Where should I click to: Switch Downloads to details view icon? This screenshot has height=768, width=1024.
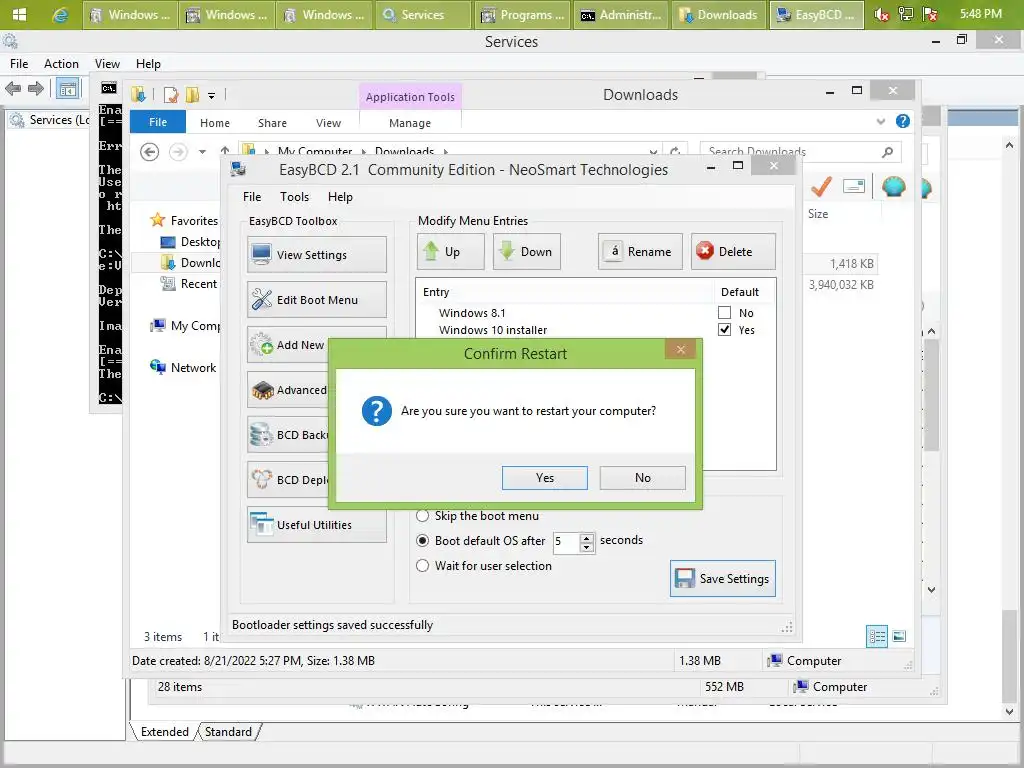(x=876, y=636)
